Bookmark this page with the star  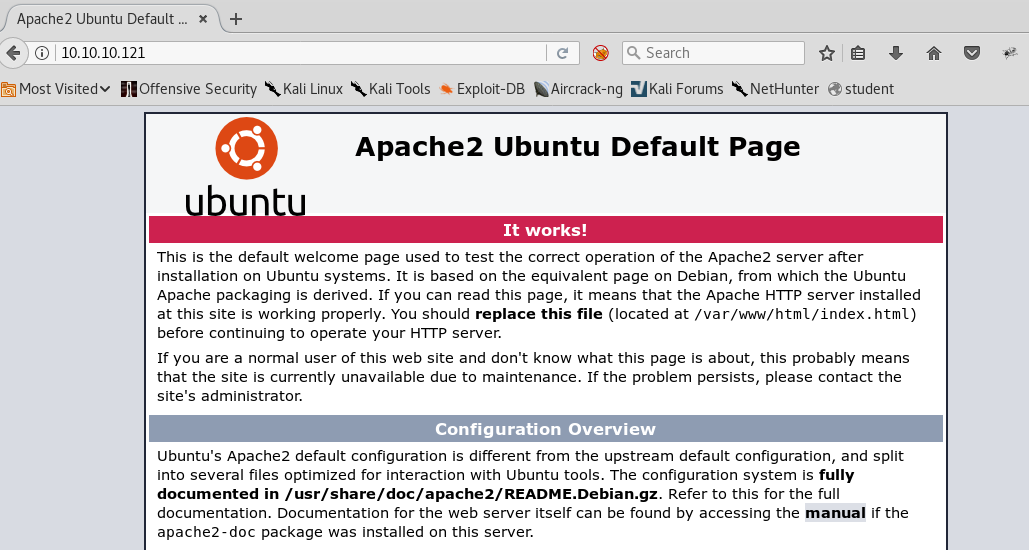pyautogui.click(x=827, y=53)
